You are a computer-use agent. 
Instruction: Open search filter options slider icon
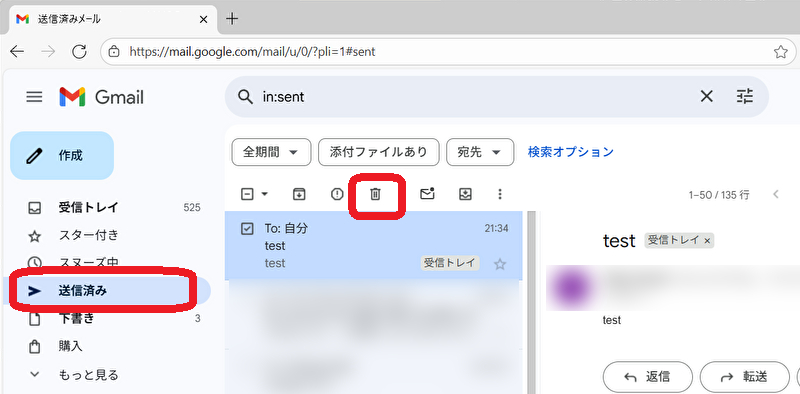745,96
